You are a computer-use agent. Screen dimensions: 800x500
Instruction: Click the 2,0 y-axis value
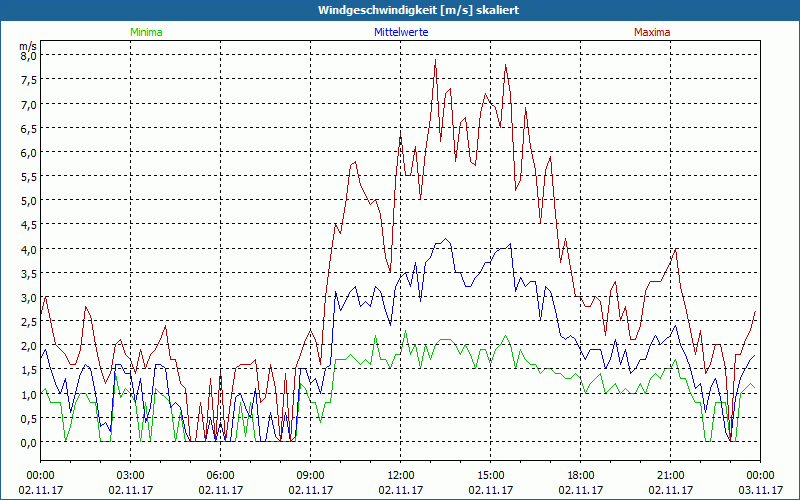coord(28,346)
